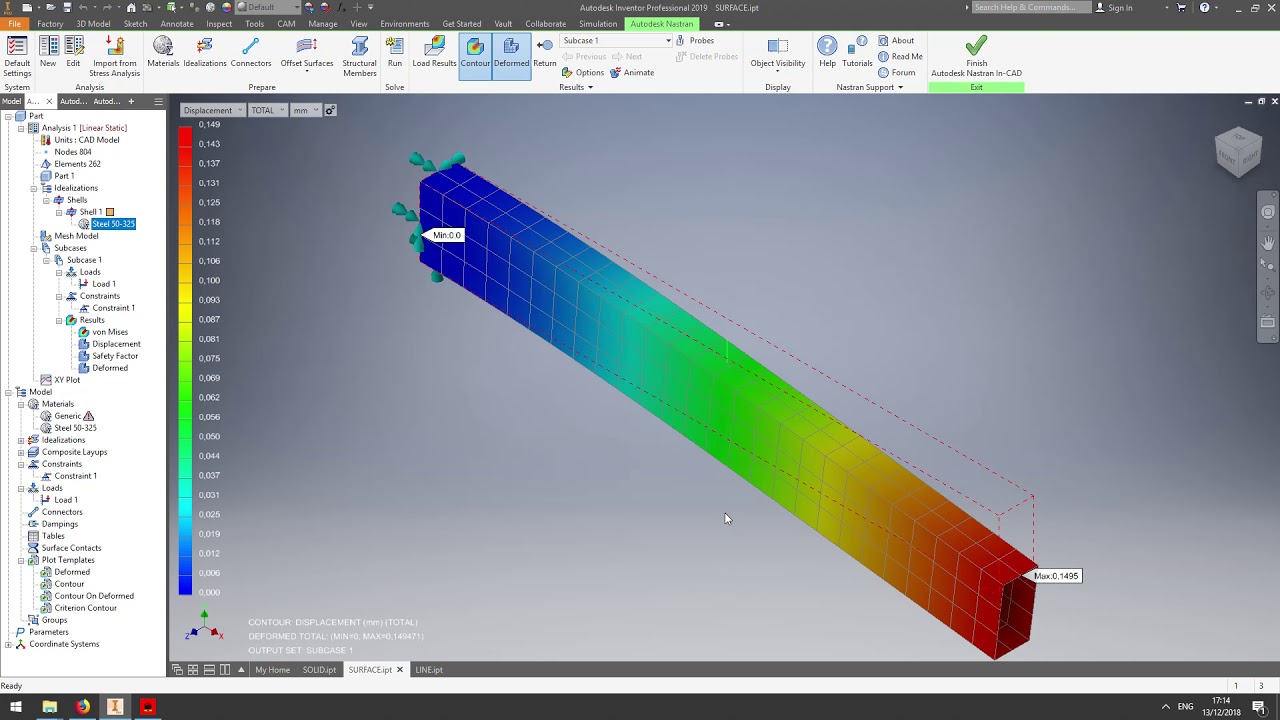The image size is (1280, 720).
Task: Open the Tutorials icon
Action: (x=857, y=52)
